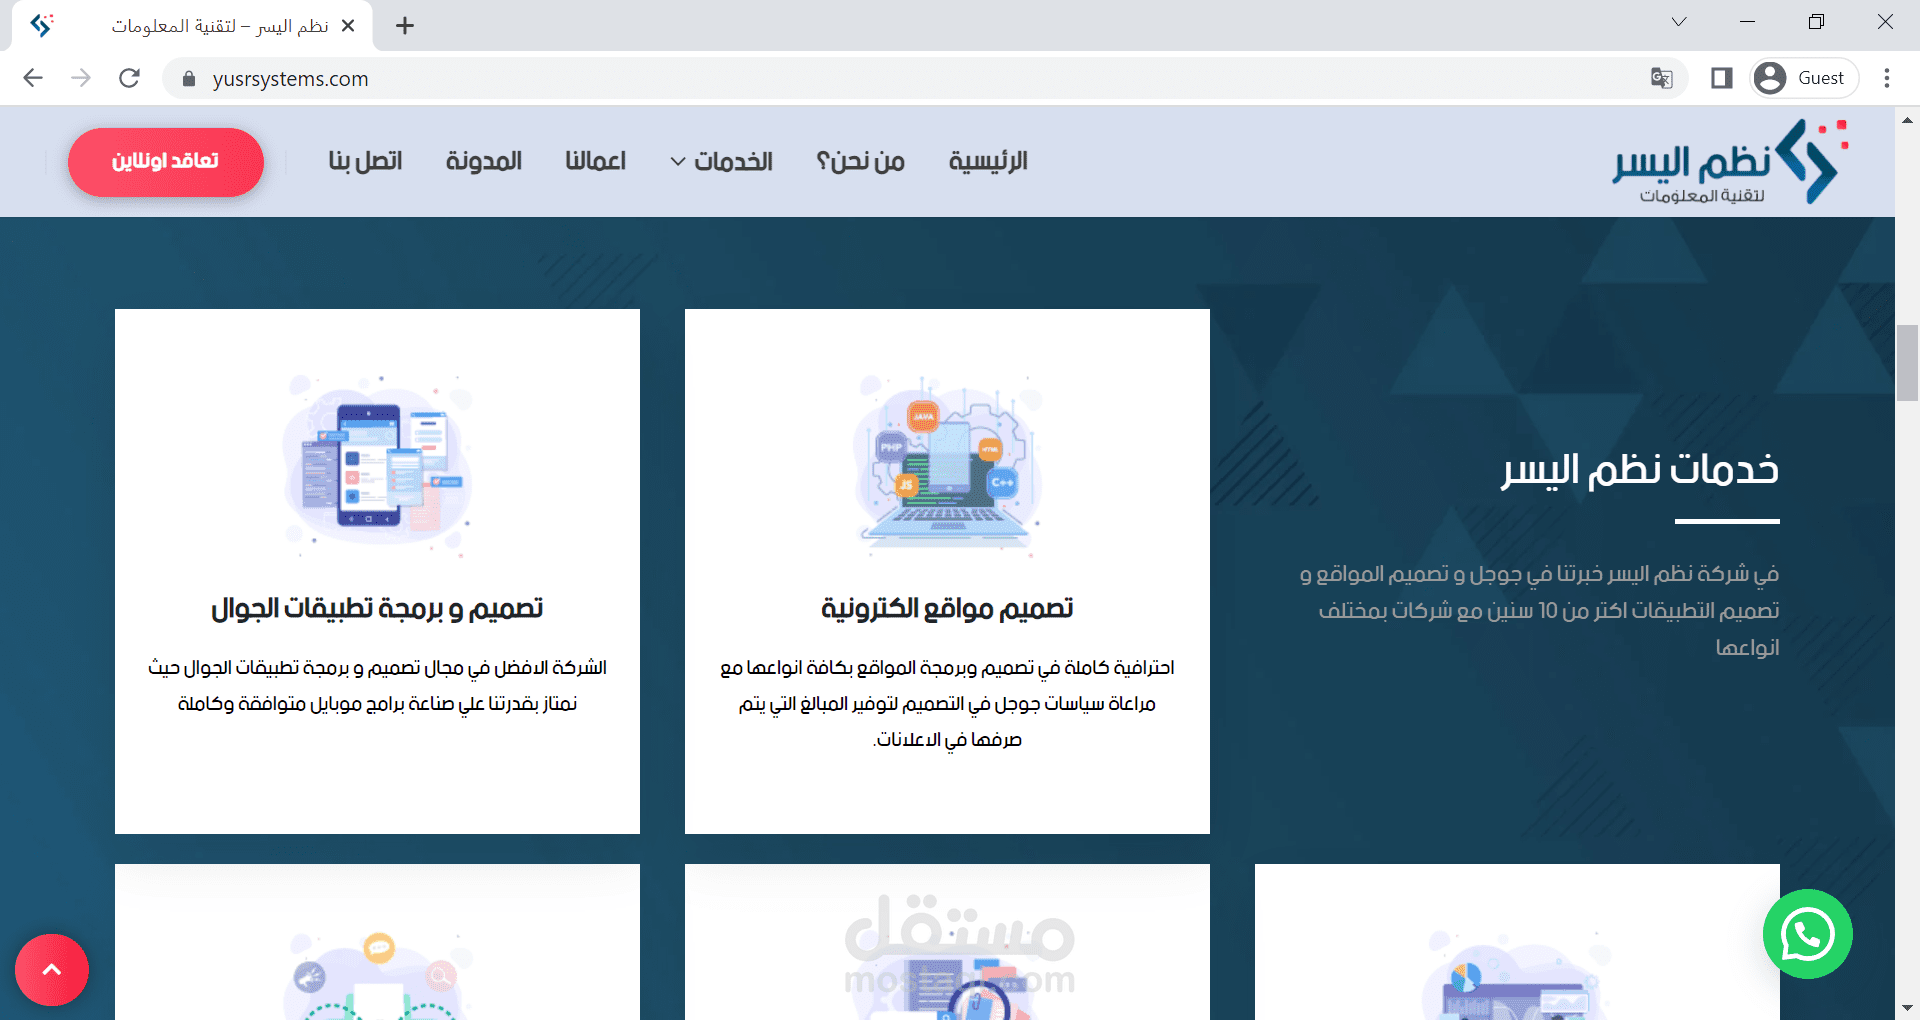Open the tab search chevron
The image size is (1920, 1020).
pos(1679,22)
